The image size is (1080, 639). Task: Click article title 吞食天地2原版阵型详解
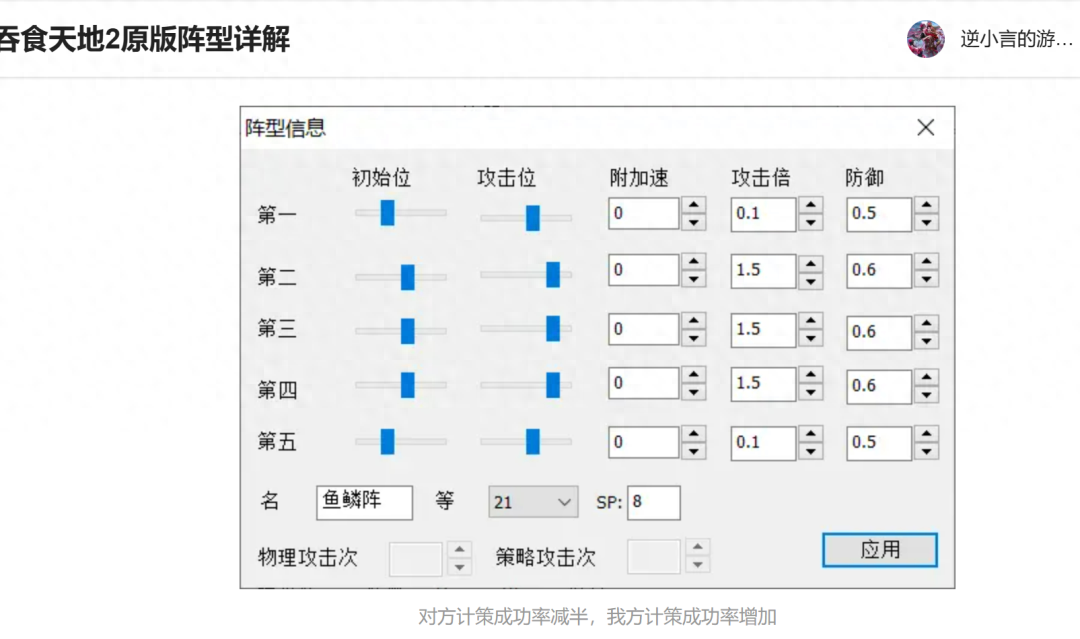pyautogui.click(x=144, y=39)
